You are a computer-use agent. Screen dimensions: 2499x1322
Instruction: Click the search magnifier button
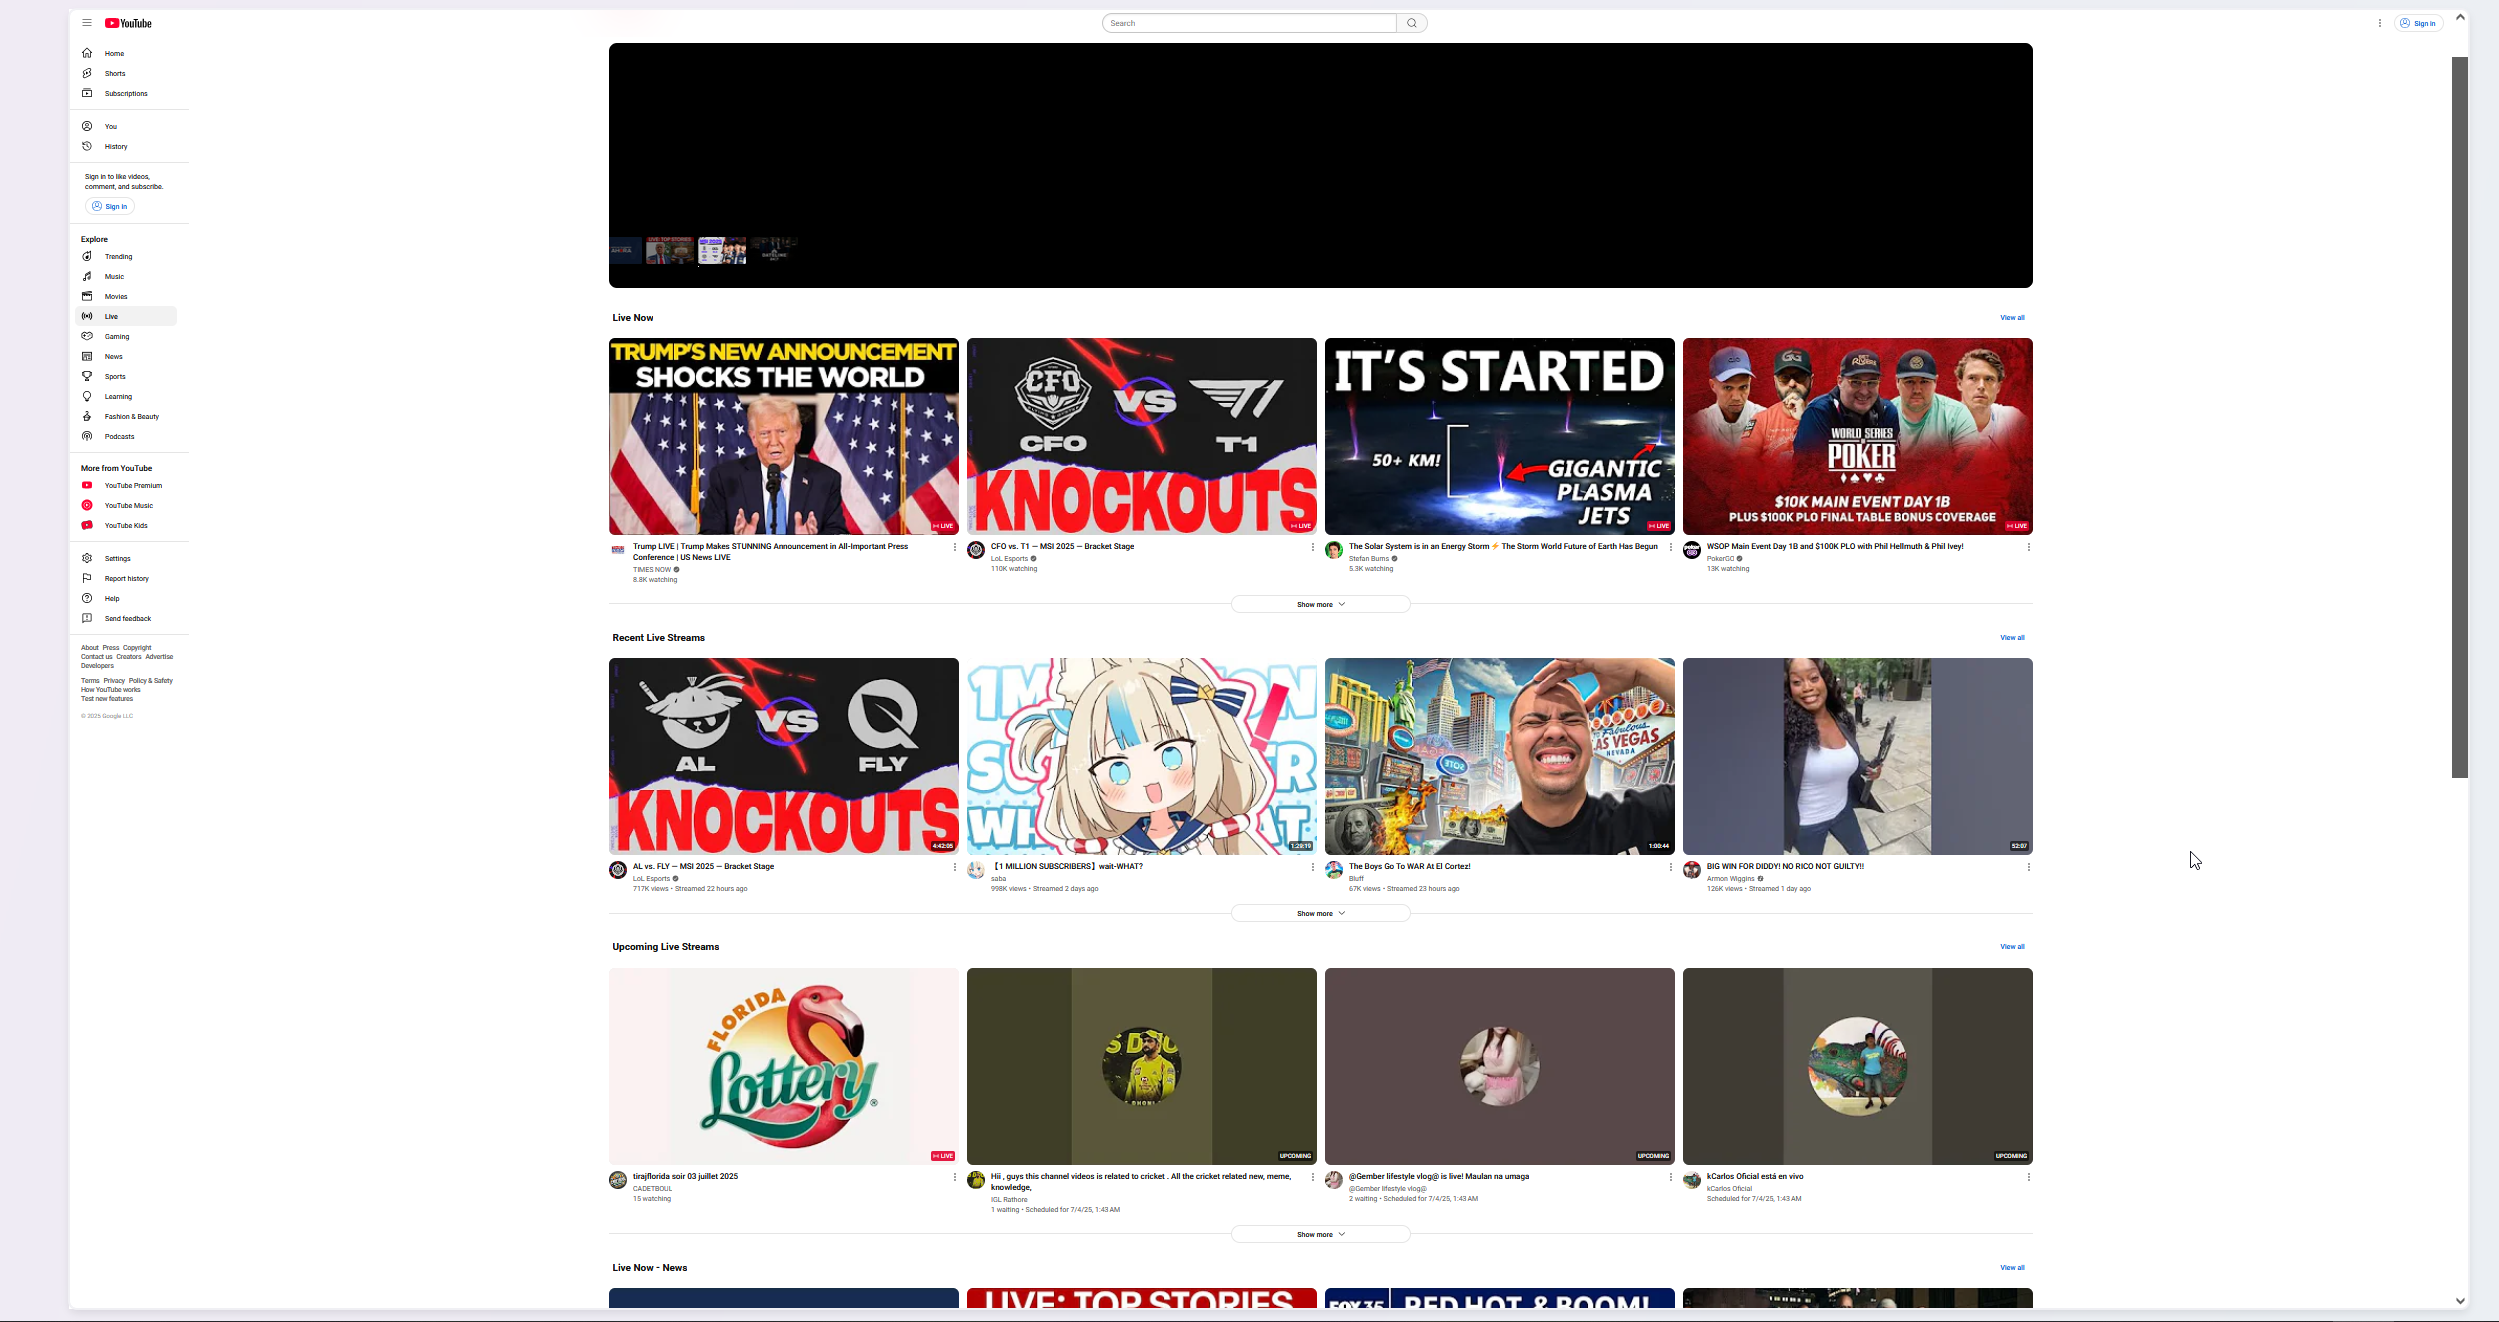tap(1411, 23)
